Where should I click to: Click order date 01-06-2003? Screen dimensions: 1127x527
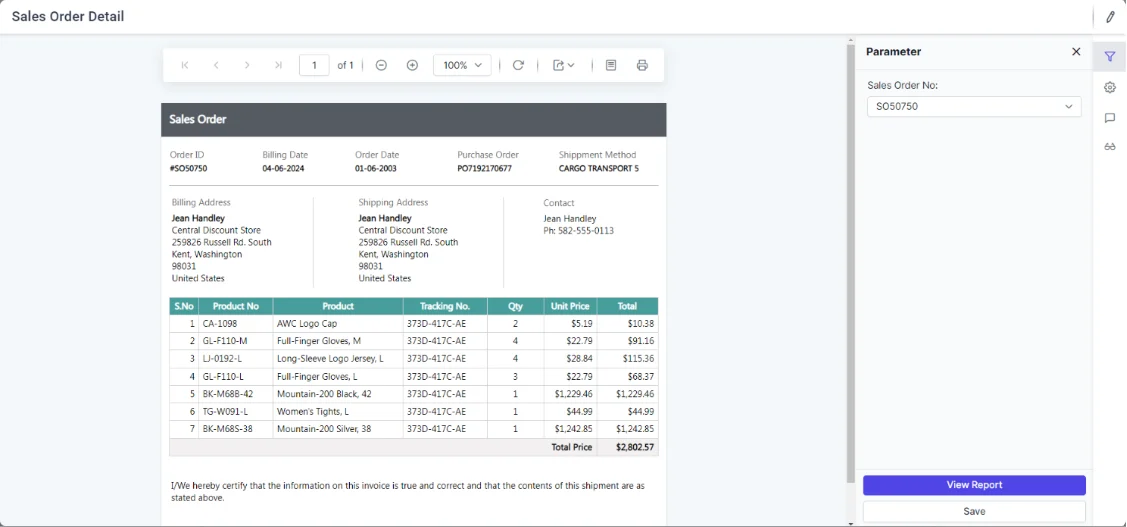click(376, 168)
